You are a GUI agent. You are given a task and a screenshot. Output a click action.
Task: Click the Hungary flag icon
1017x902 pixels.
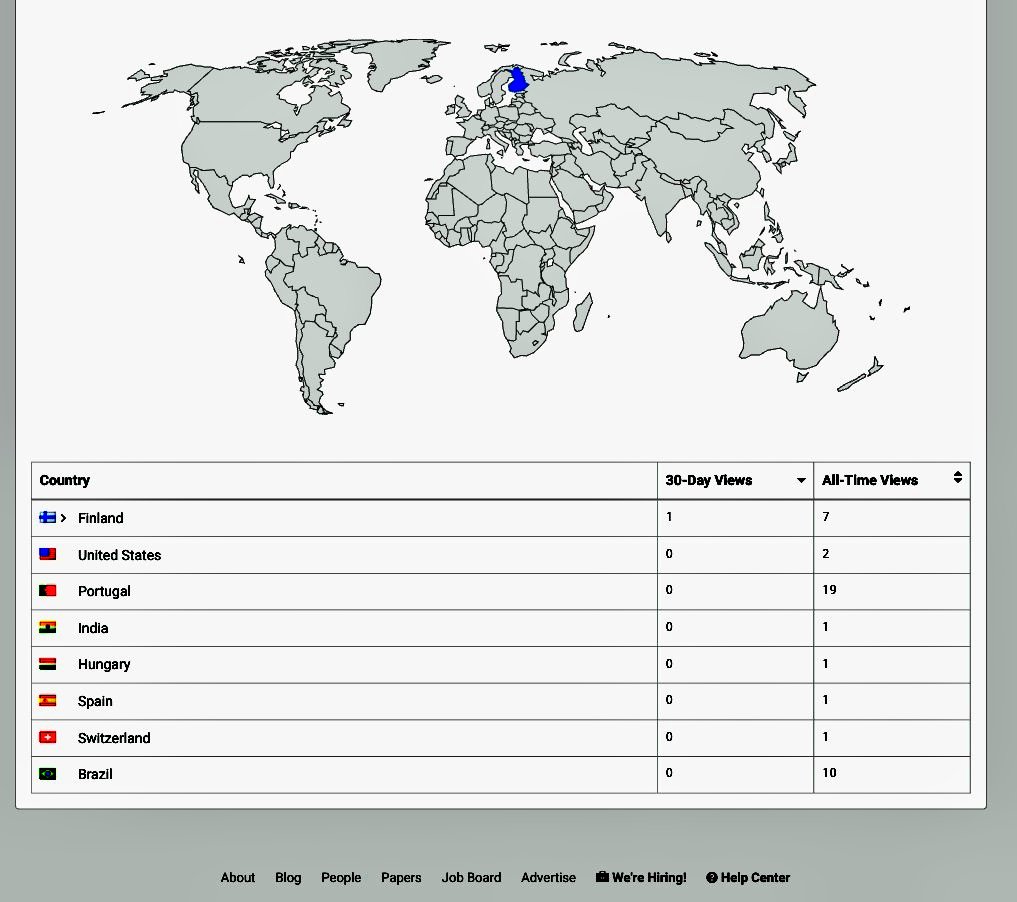(47, 664)
